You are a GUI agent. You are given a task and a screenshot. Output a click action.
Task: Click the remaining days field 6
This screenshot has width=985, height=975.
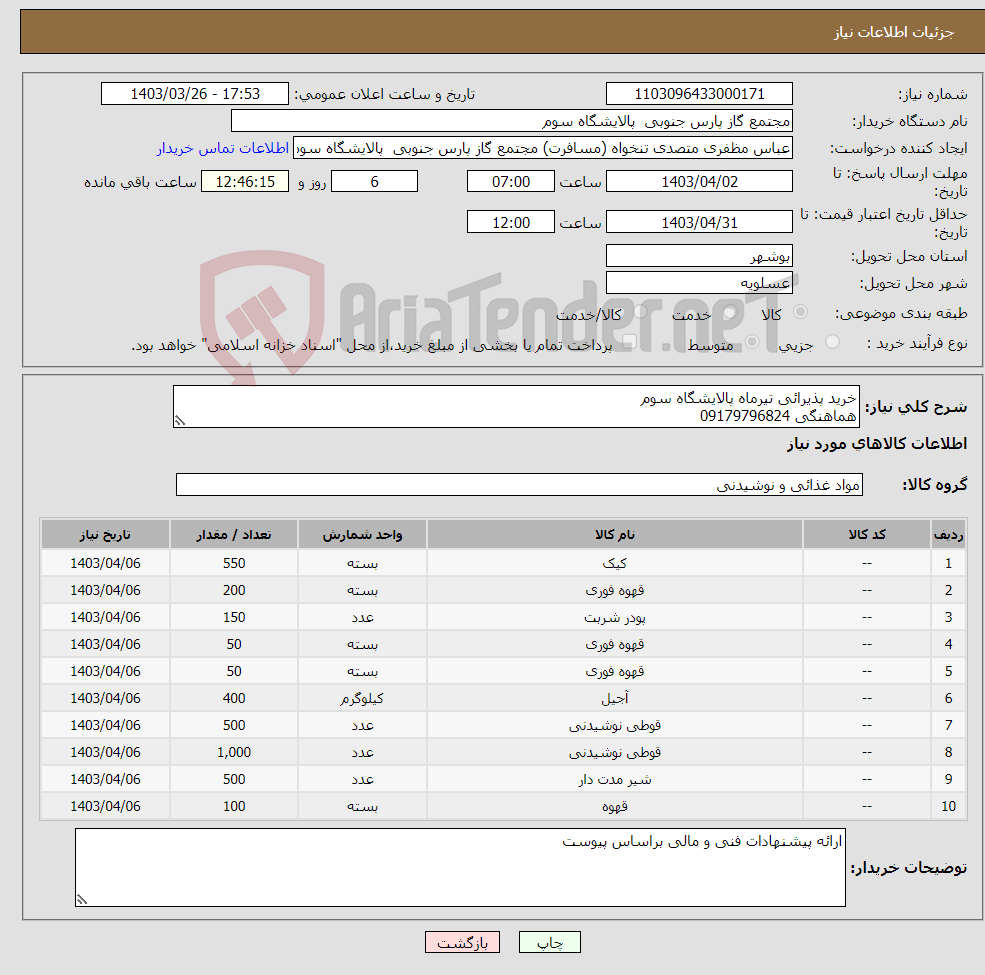[x=374, y=182]
